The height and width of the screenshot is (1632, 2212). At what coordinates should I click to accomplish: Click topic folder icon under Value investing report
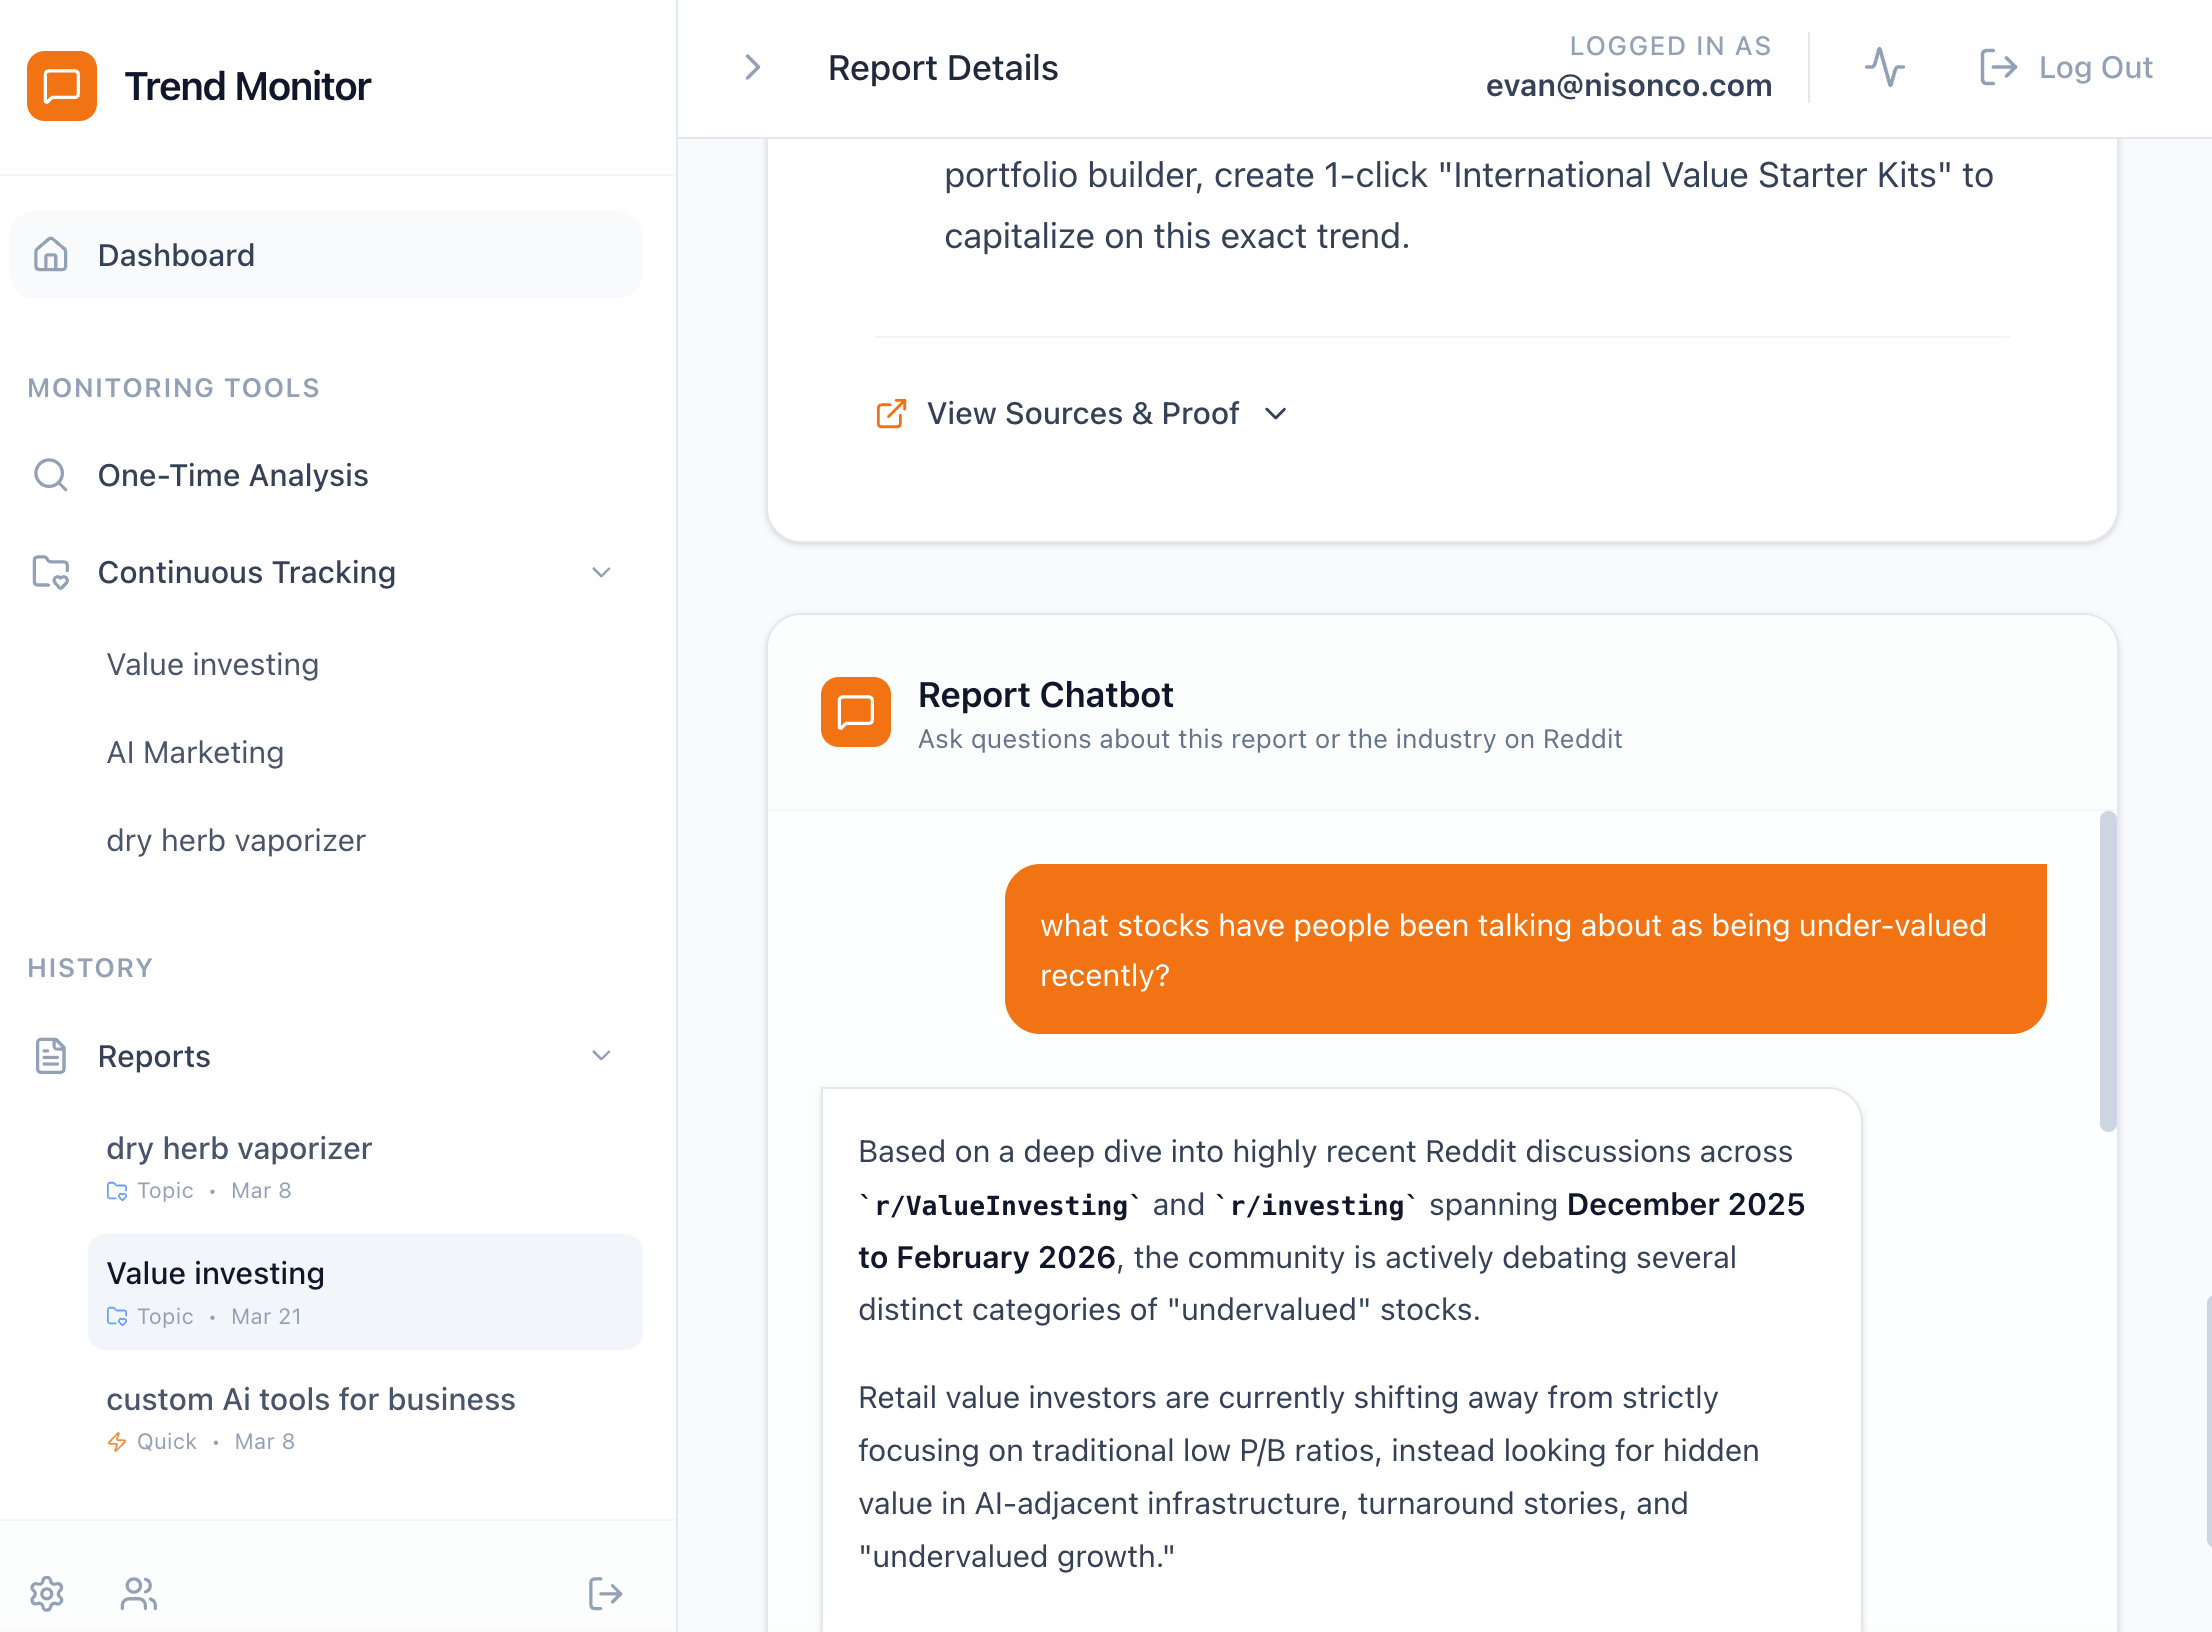pyautogui.click(x=117, y=1317)
